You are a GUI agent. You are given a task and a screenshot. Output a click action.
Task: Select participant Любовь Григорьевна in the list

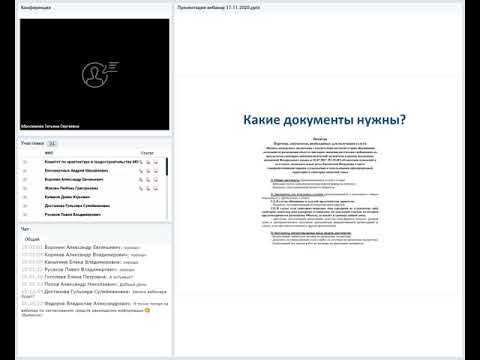tap(71, 188)
